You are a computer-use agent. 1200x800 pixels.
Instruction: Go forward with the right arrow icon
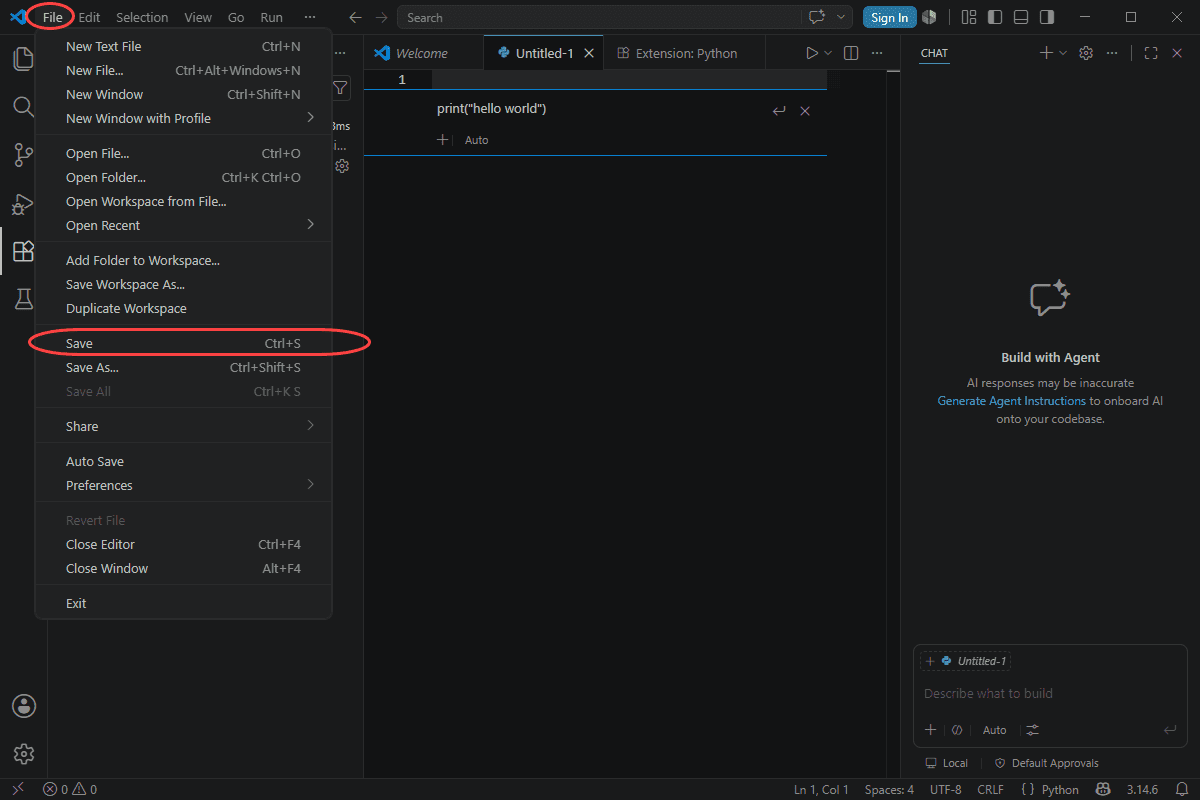(381, 17)
